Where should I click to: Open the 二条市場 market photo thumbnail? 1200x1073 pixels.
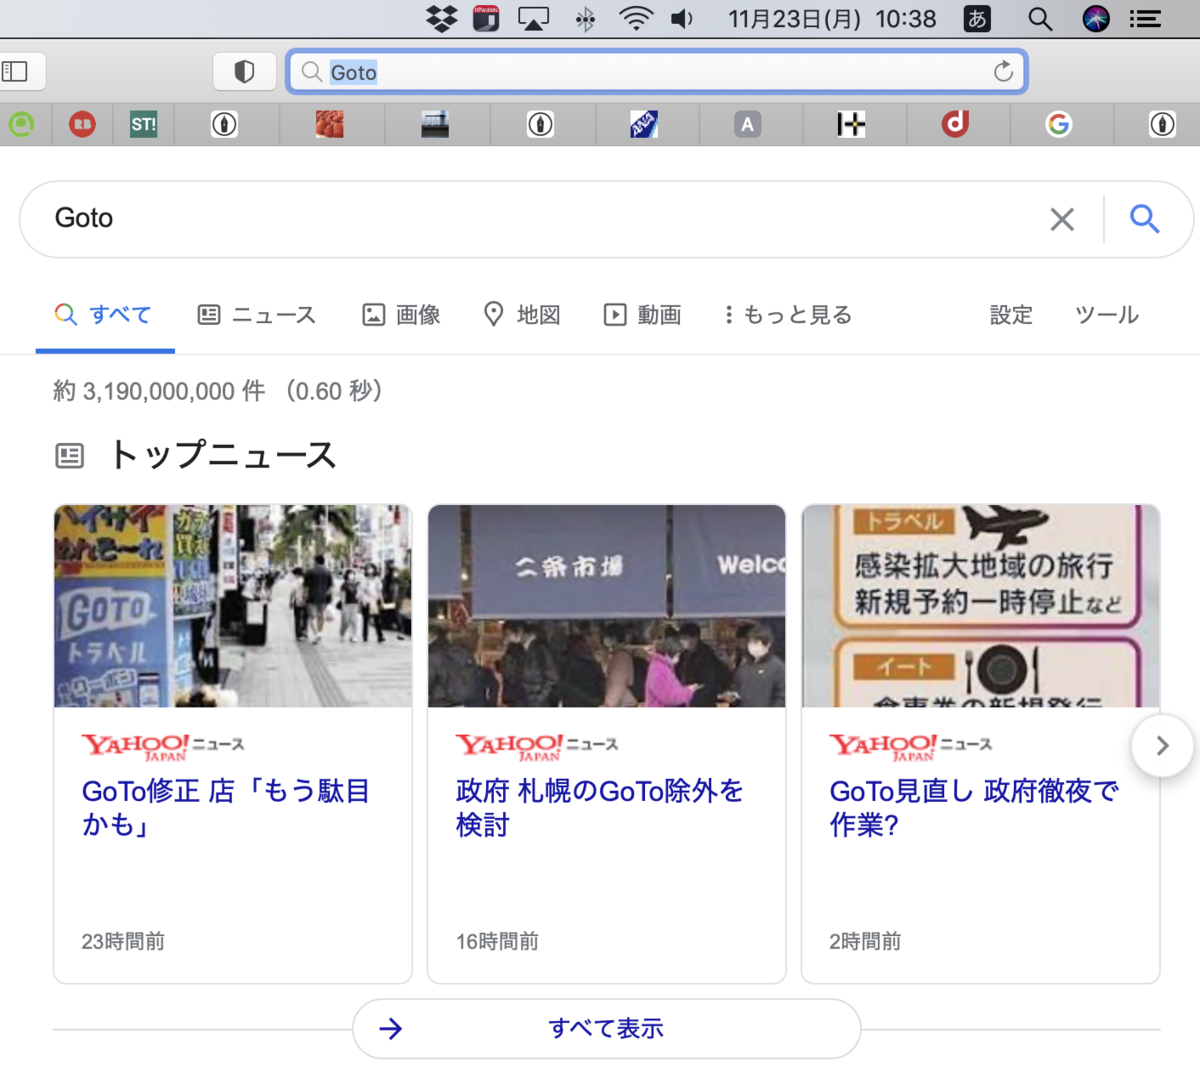[x=607, y=606]
